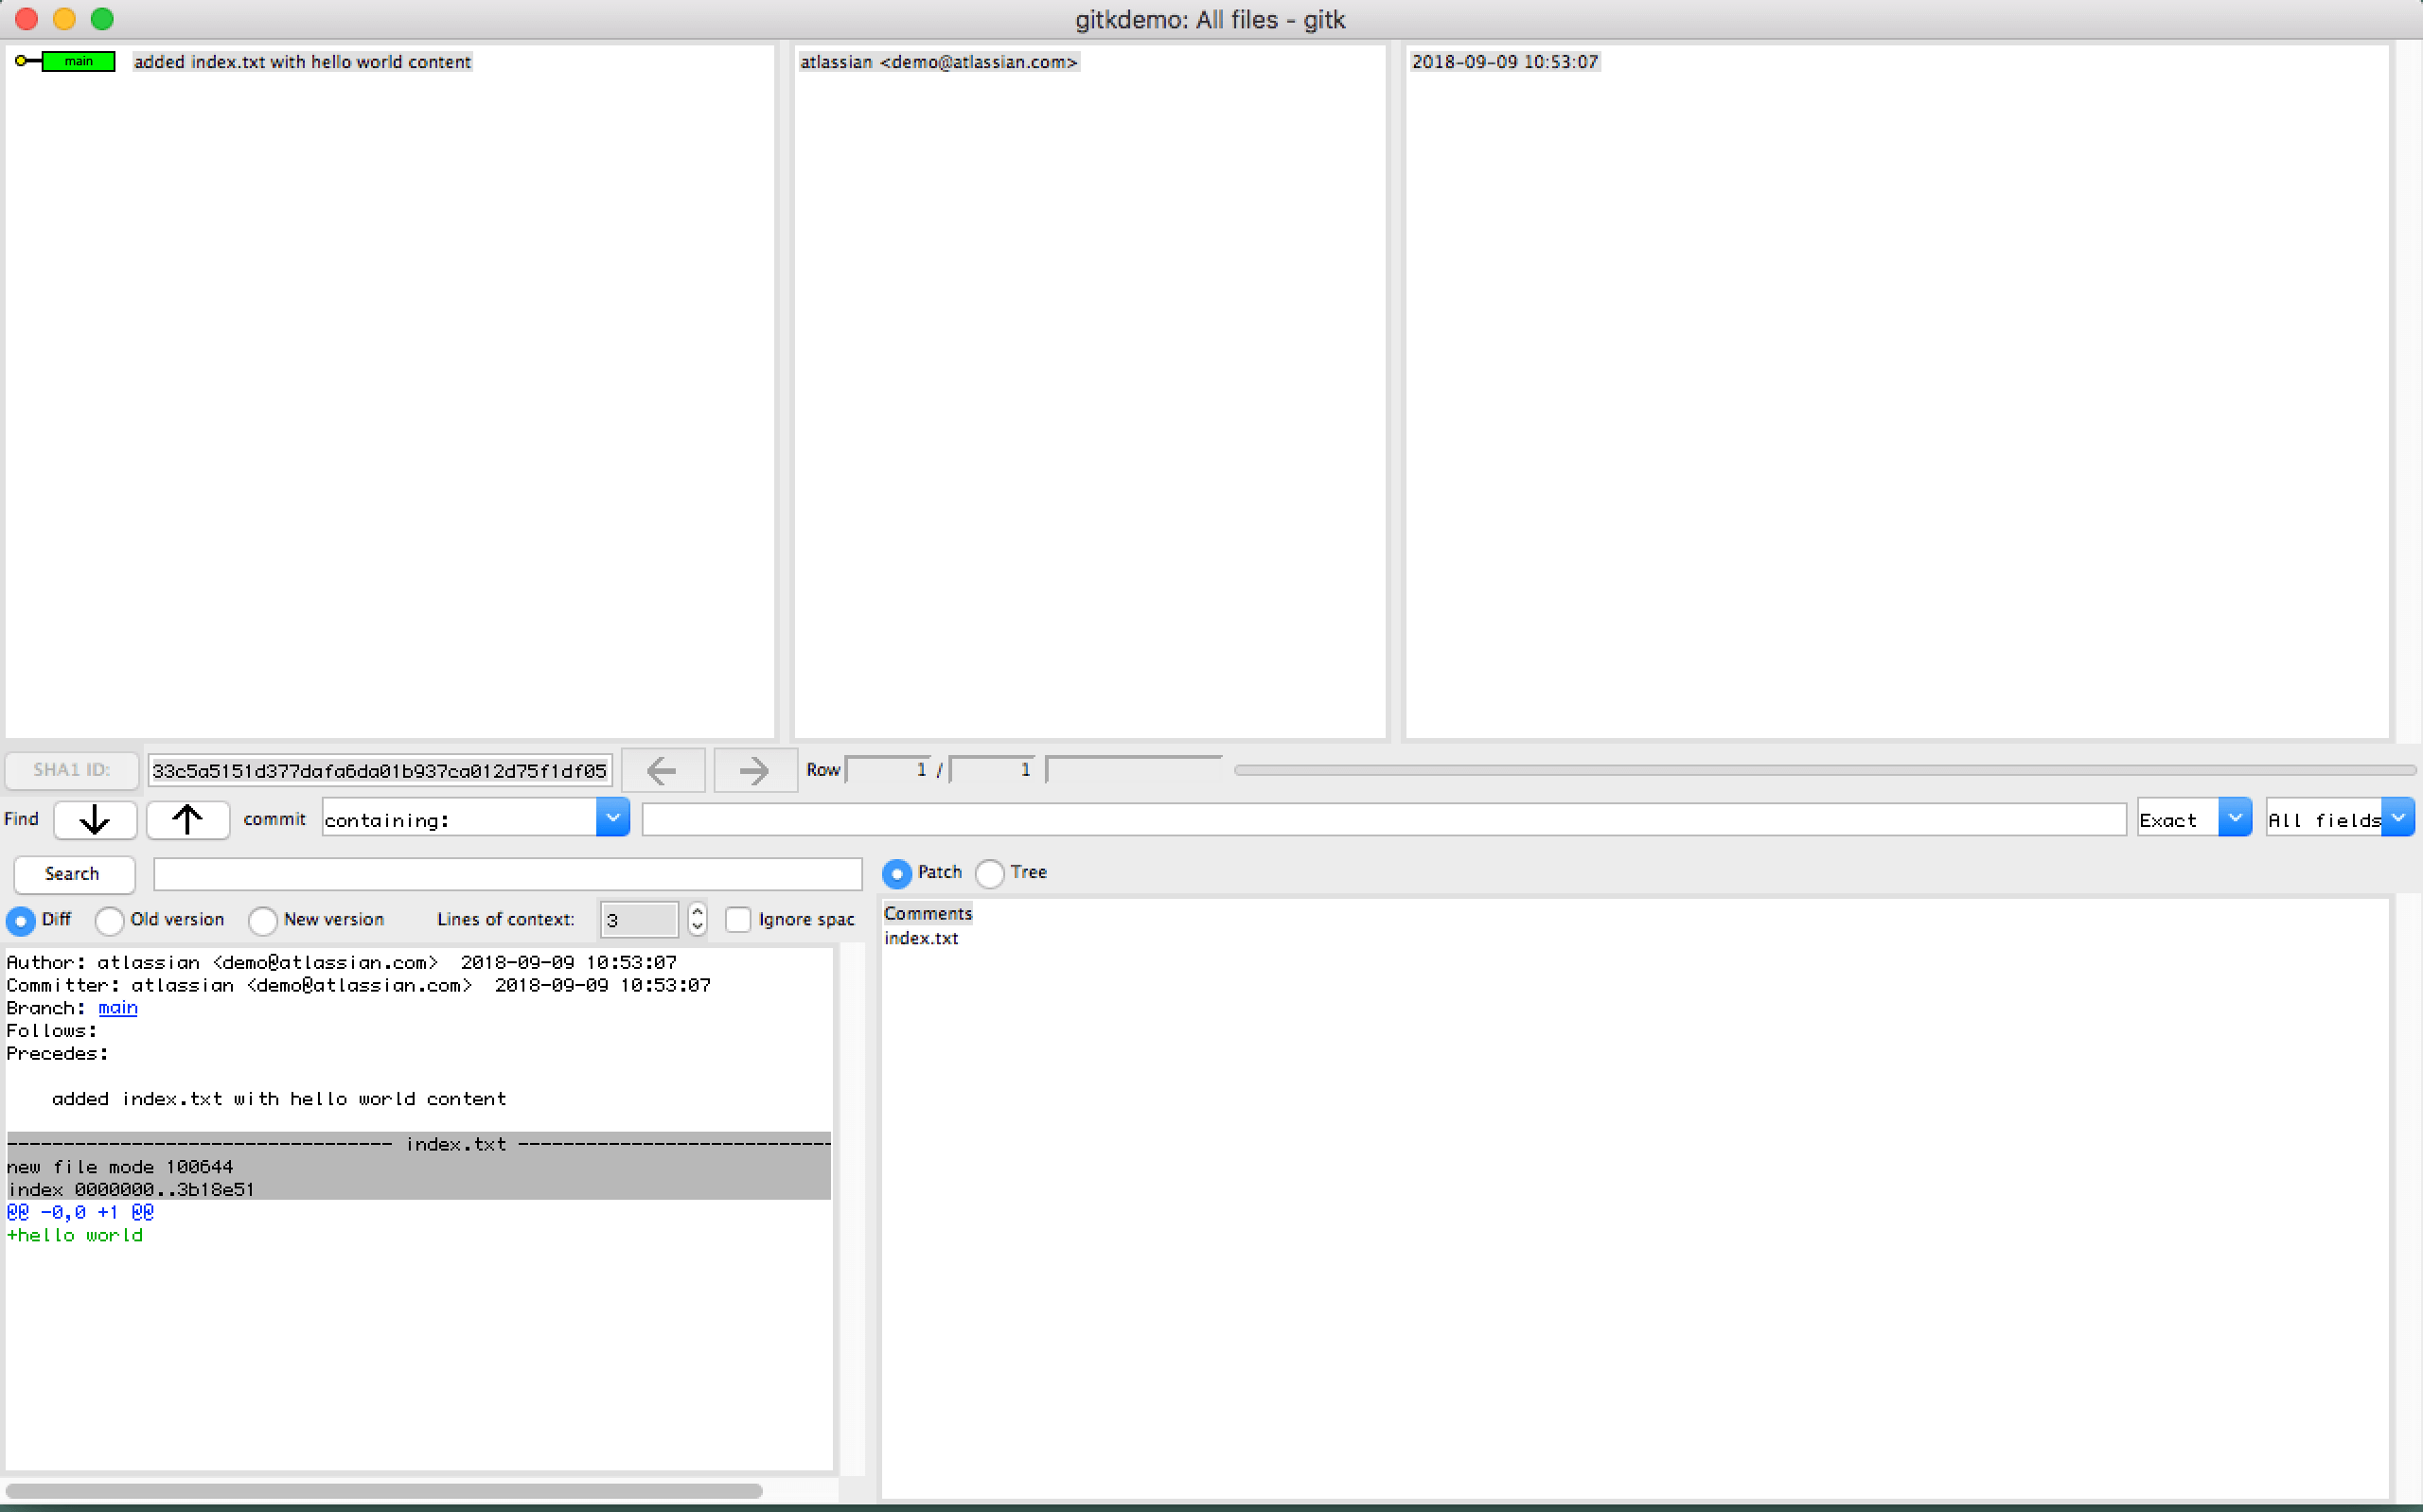This screenshot has height=1512, width=2423.
Task: Switch file list to Tree view
Action: click(990, 873)
